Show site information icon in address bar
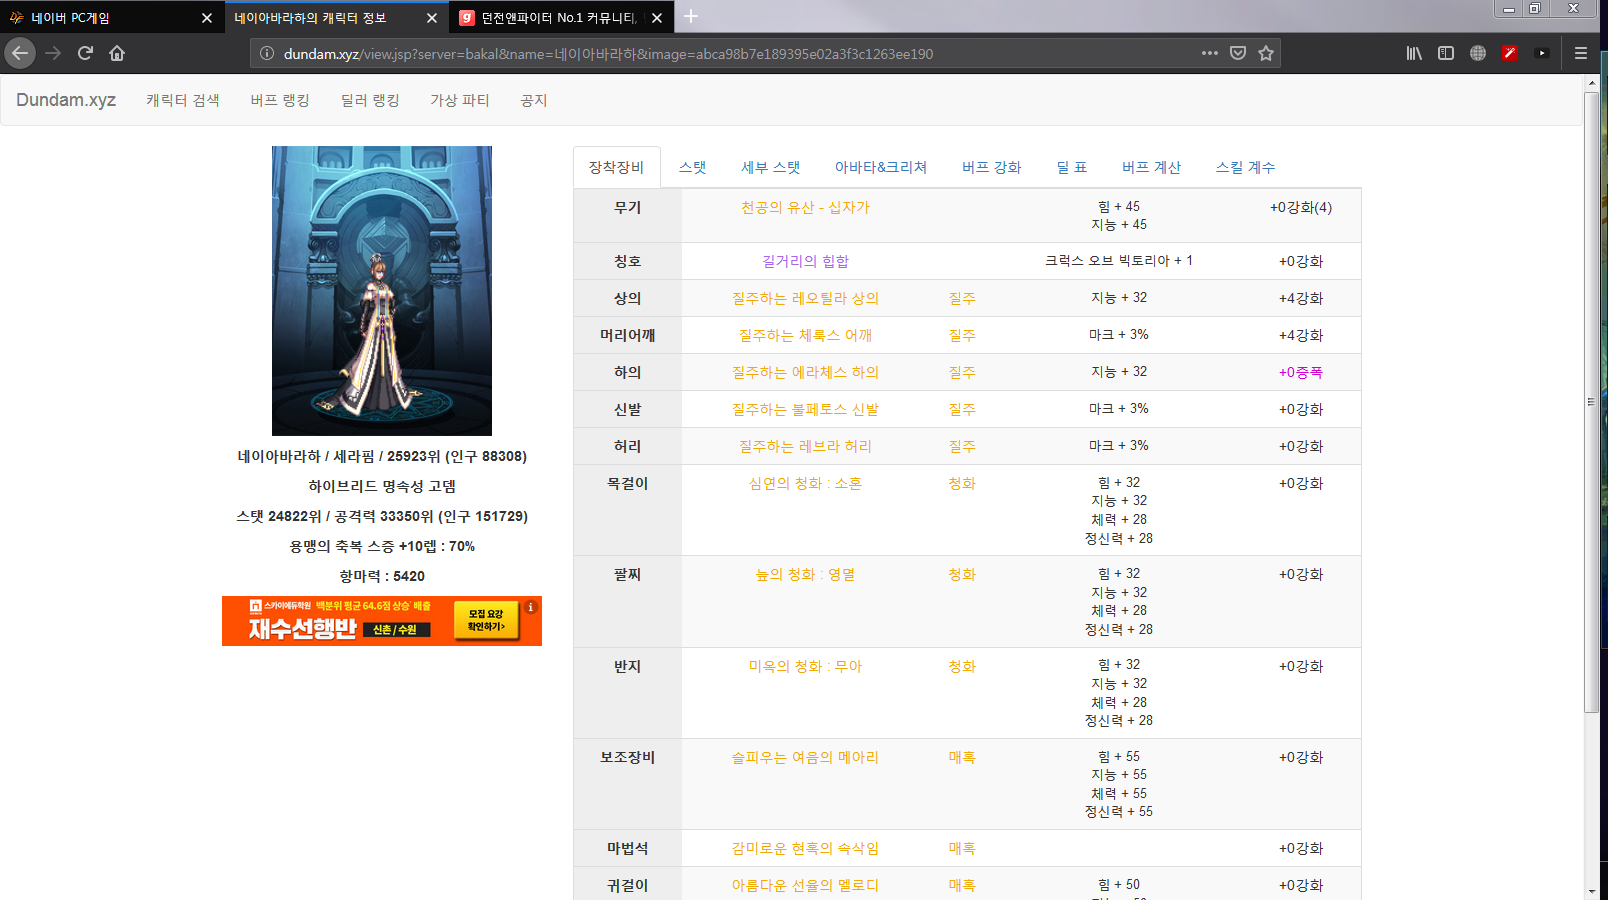Image resolution: width=1608 pixels, height=900 pixels. pyautogui.click(x=267, y=54)
